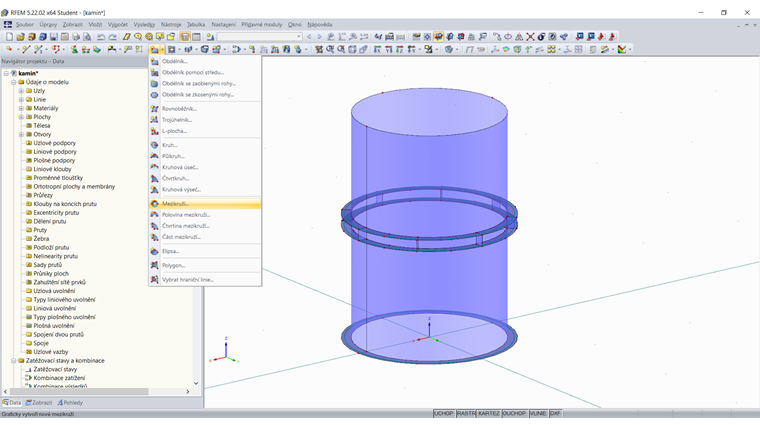The image size is (760, 425).
Task: Select the Průřezy tree item
Action: point(43,195)
